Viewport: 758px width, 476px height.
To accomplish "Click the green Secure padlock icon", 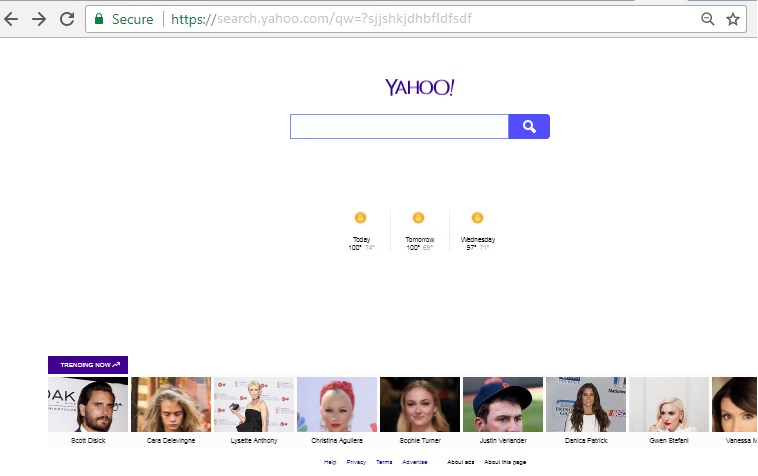I will 99,19.
